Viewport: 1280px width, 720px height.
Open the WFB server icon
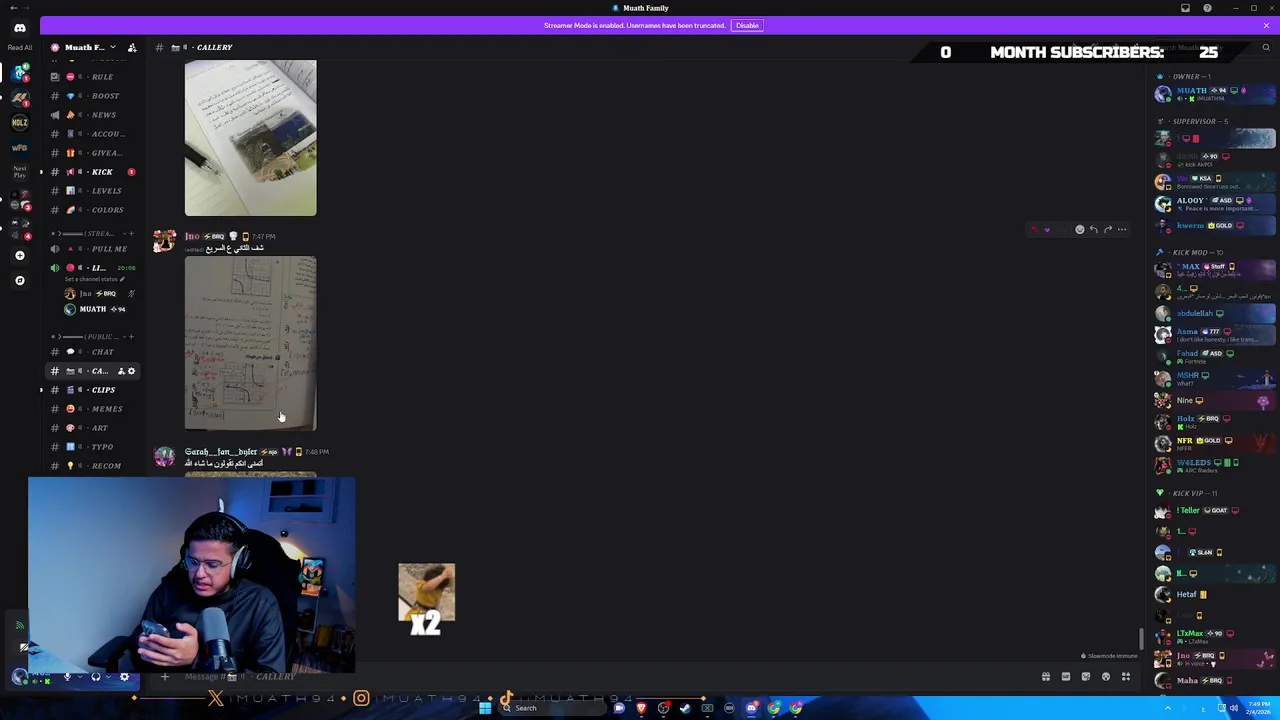[x=19, y=148]
